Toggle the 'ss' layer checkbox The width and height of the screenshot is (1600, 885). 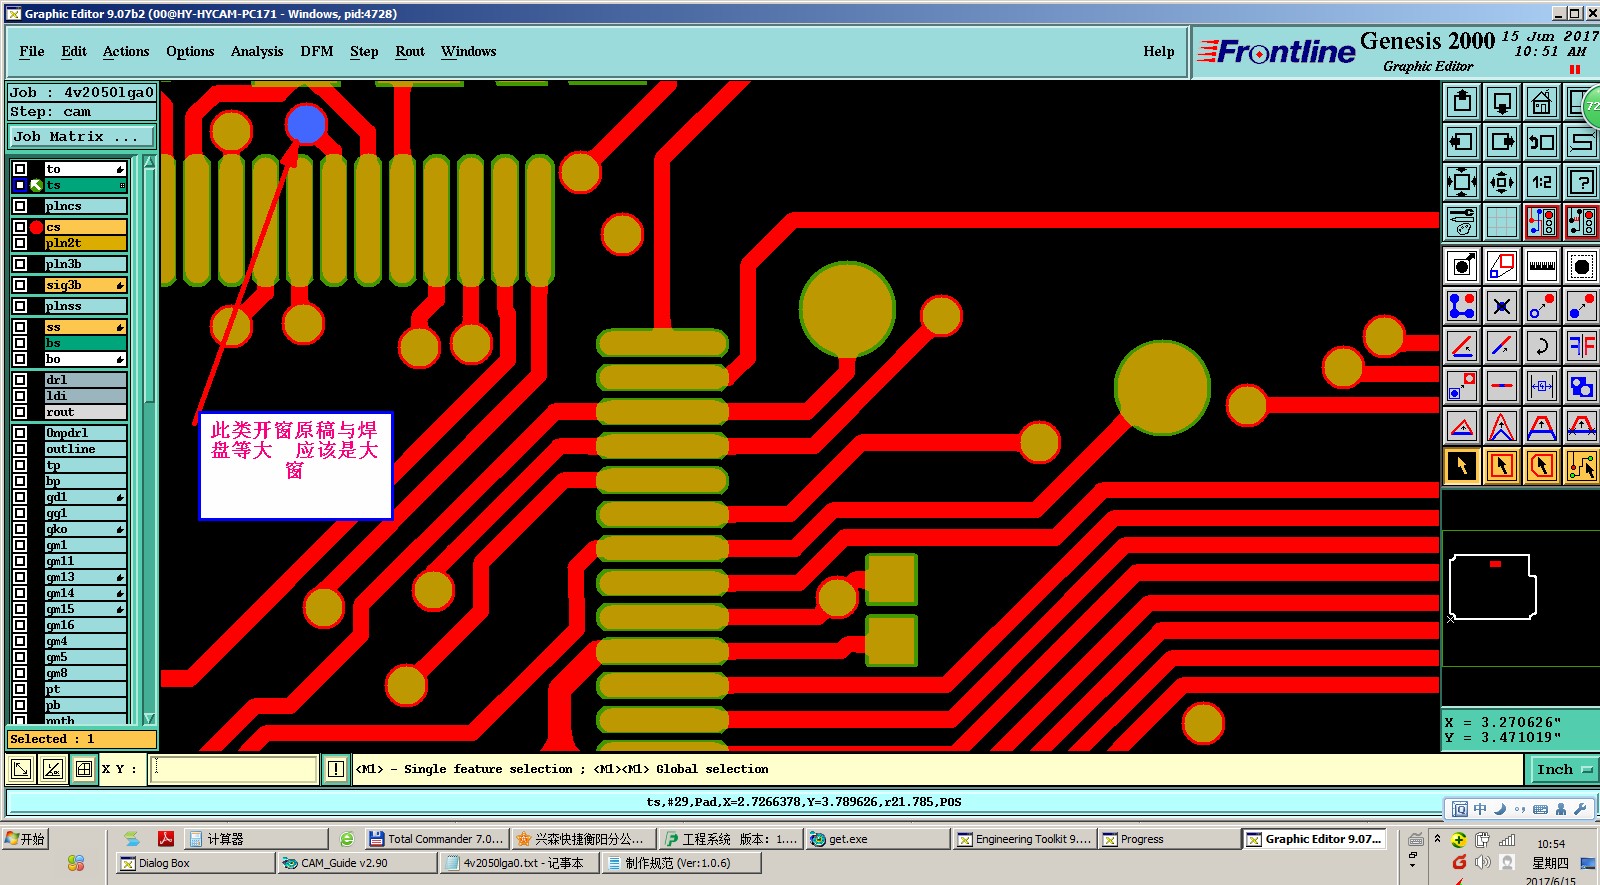(x=20, y=327)
